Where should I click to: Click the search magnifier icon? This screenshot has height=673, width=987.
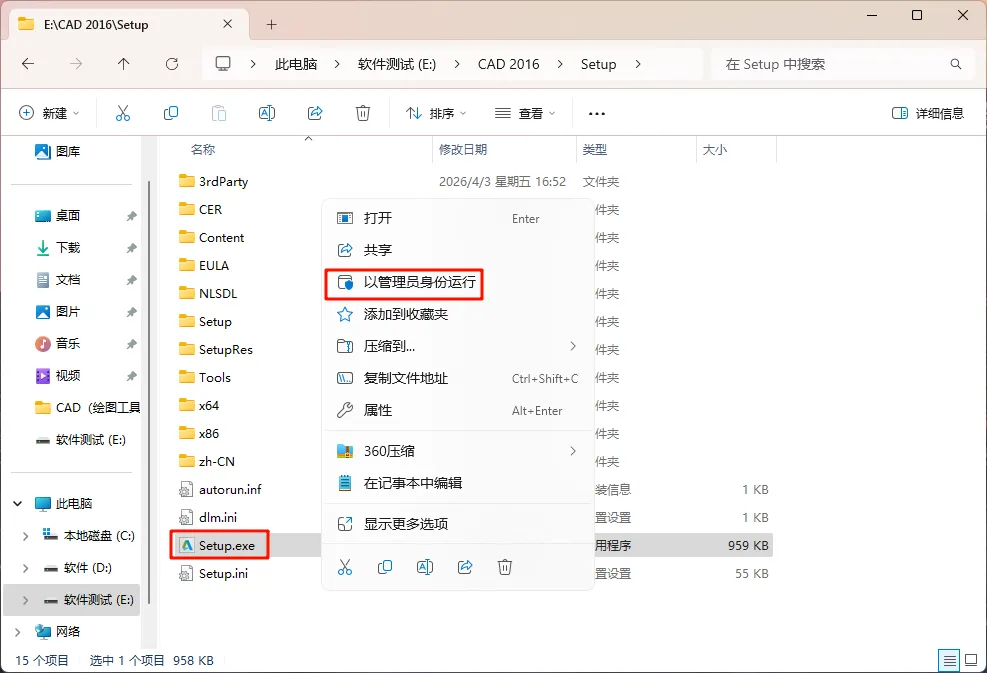coord(956,64)
